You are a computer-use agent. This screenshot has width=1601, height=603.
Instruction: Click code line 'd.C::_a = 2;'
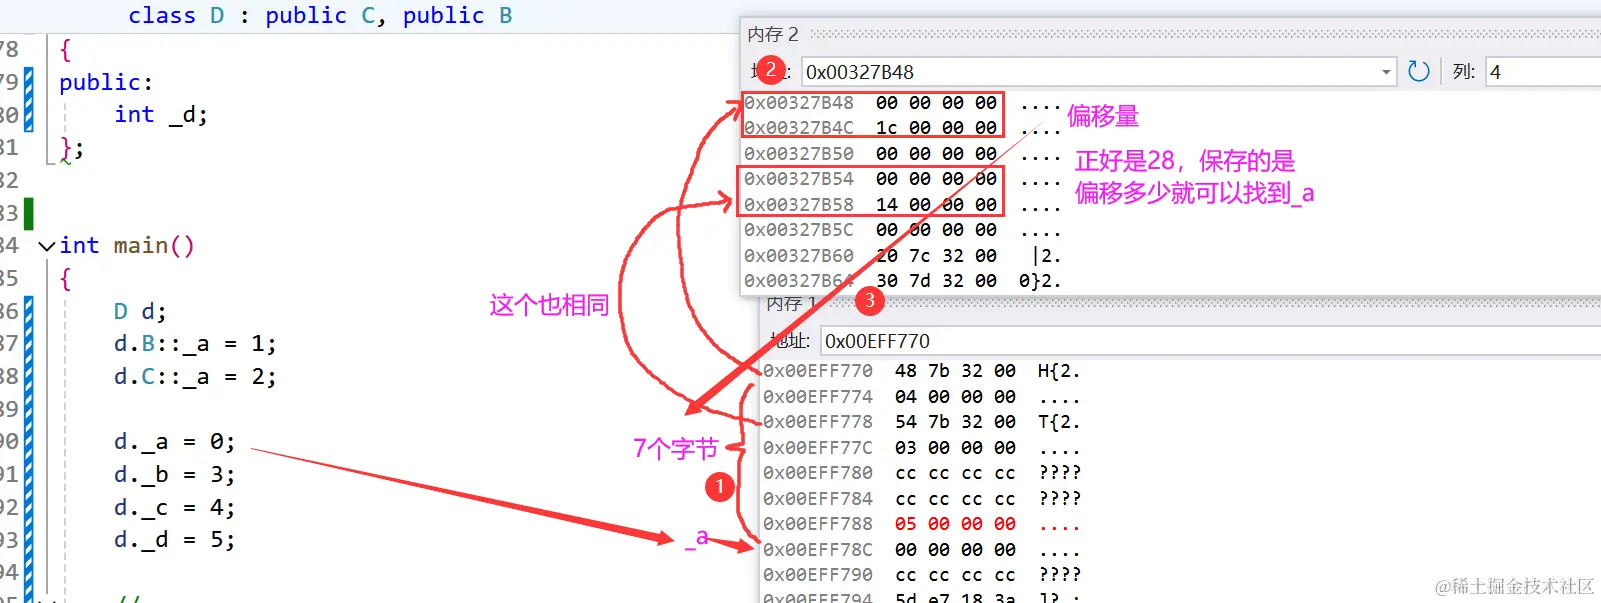[x=195, y=377]
